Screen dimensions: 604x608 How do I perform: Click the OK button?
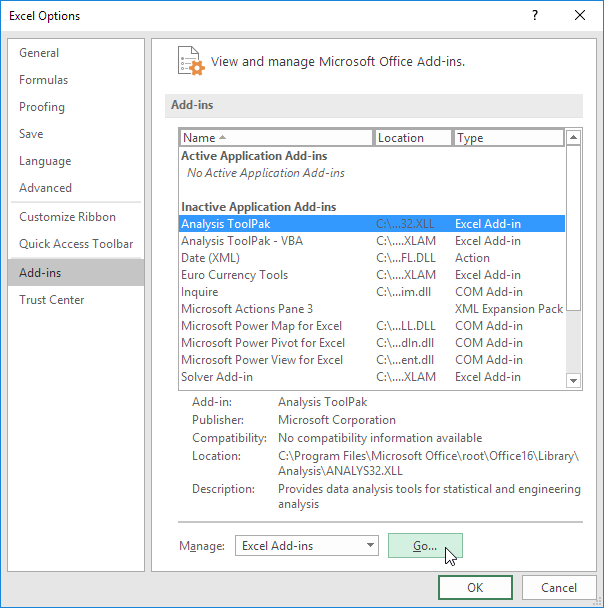tap(475, 587)
